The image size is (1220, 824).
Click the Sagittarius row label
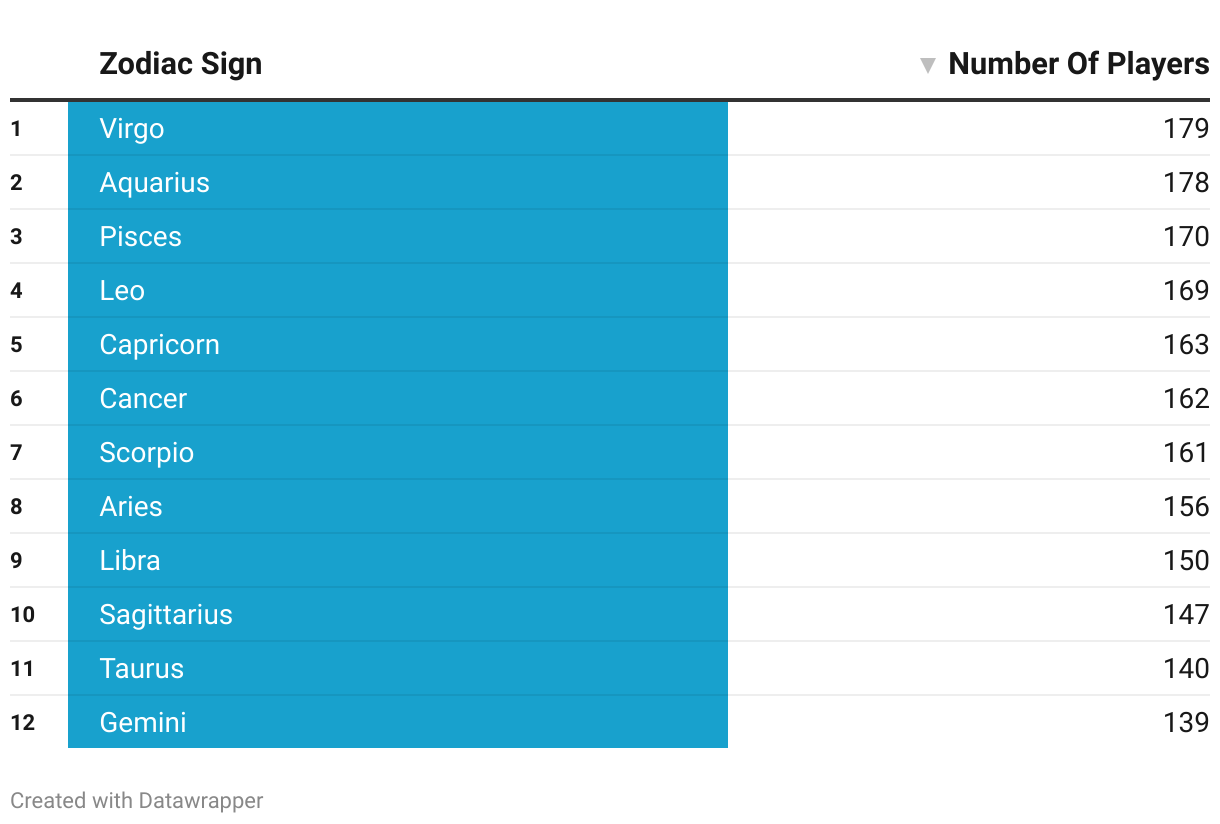(166, 615)
